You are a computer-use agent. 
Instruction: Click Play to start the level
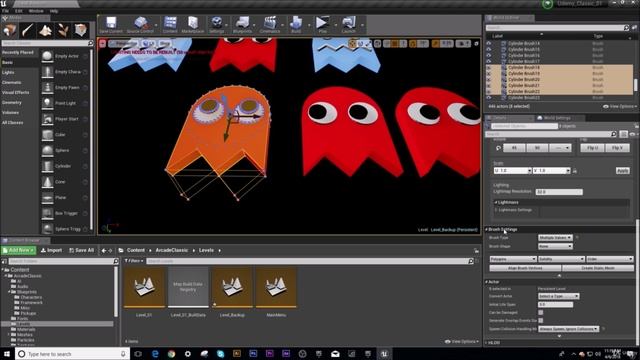322,24
